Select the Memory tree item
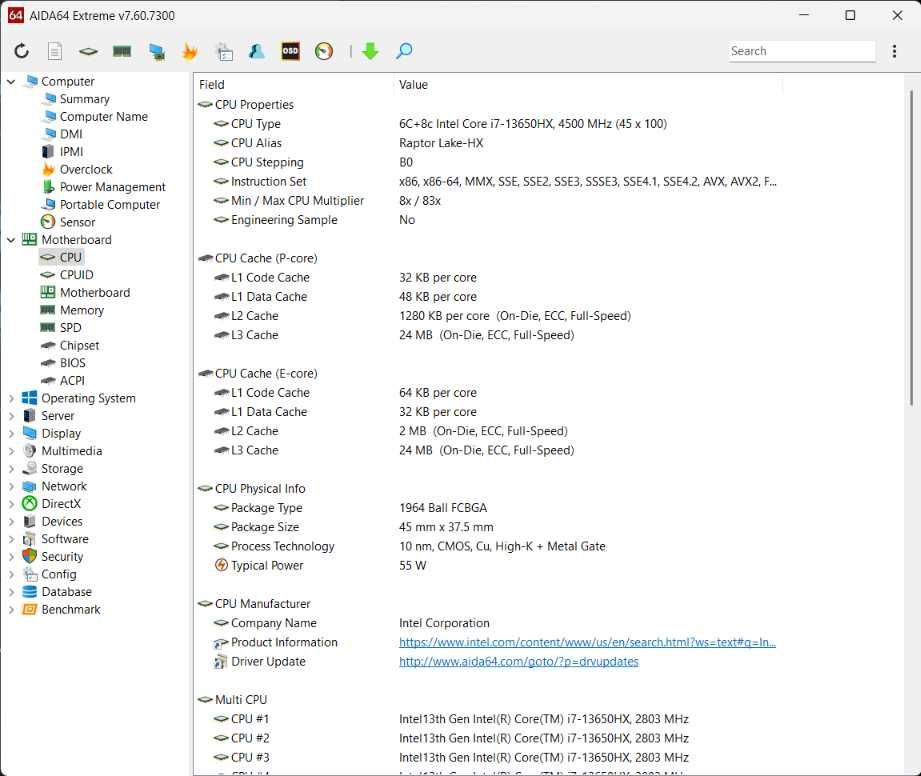921x776 pixels. [82, 310]
